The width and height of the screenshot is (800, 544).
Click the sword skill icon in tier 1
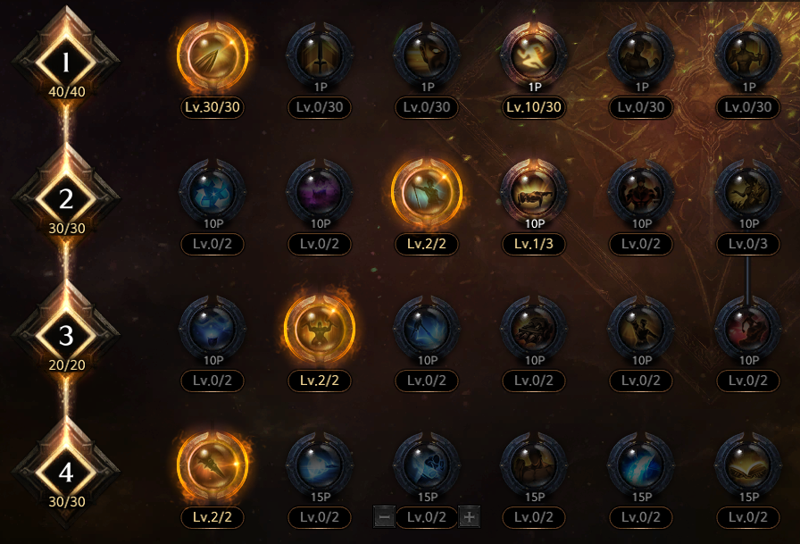click(x=319, y=55)
